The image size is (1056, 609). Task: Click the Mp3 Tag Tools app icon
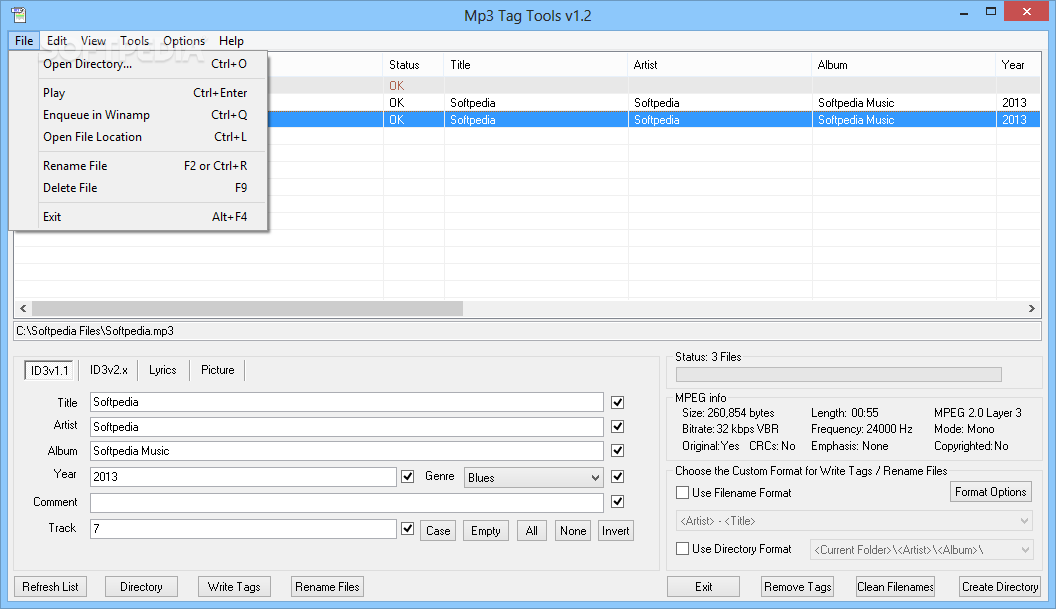point(19,14)
